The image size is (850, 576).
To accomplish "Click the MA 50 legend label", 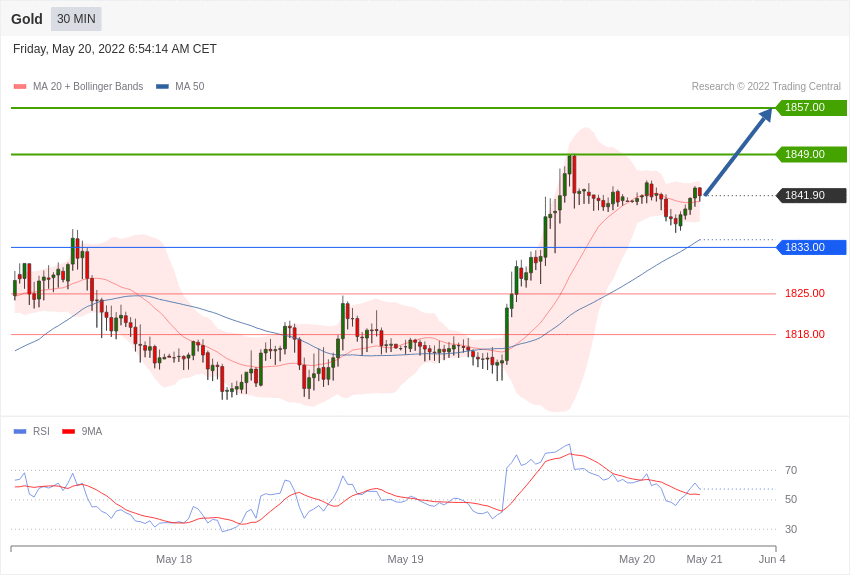I will click(x=189, y=87).
